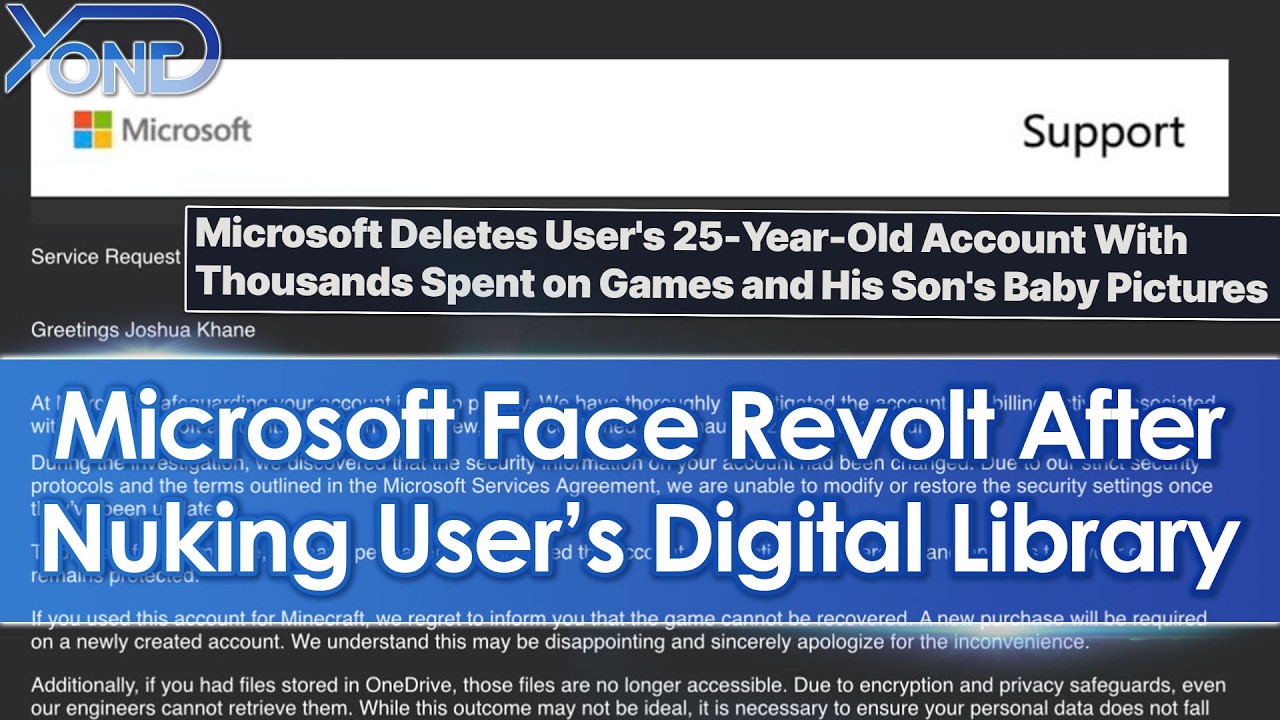Screen dimensions: 1280x720
Task: Click "Service Request" label
Action: [105, 257]
